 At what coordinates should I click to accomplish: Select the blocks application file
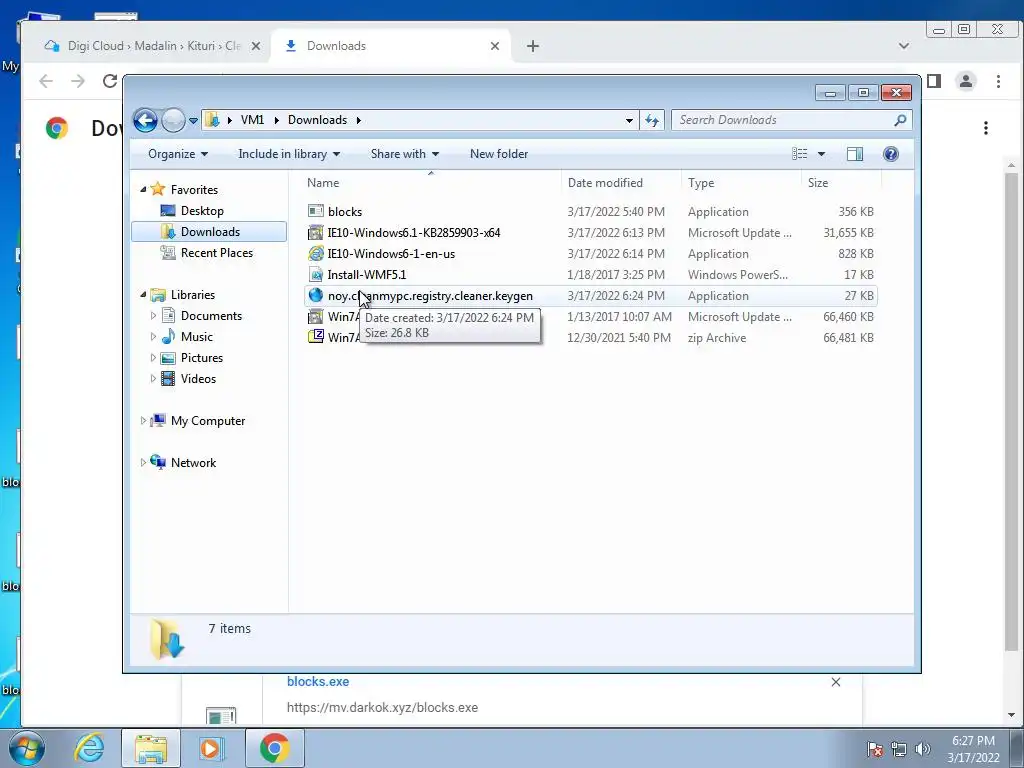[590, 212]
